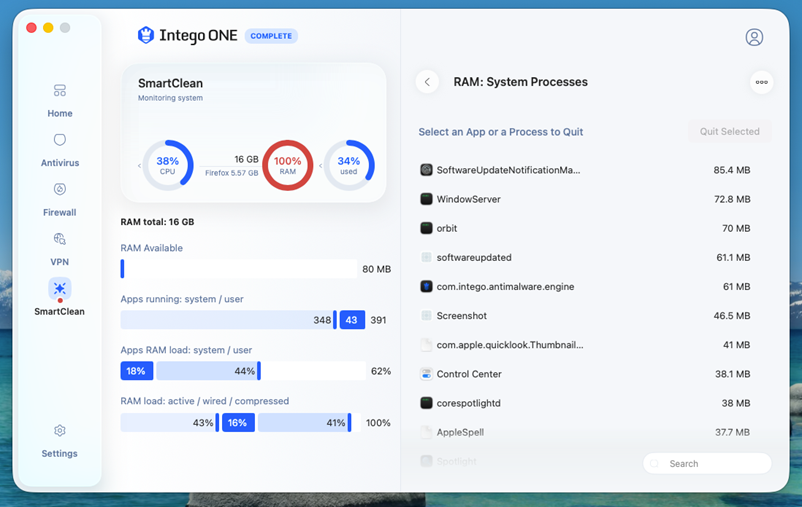Click the 43% active RAM bar
Image resolution: width=802 pixels, height=507 pixels.
coord(170,423)
